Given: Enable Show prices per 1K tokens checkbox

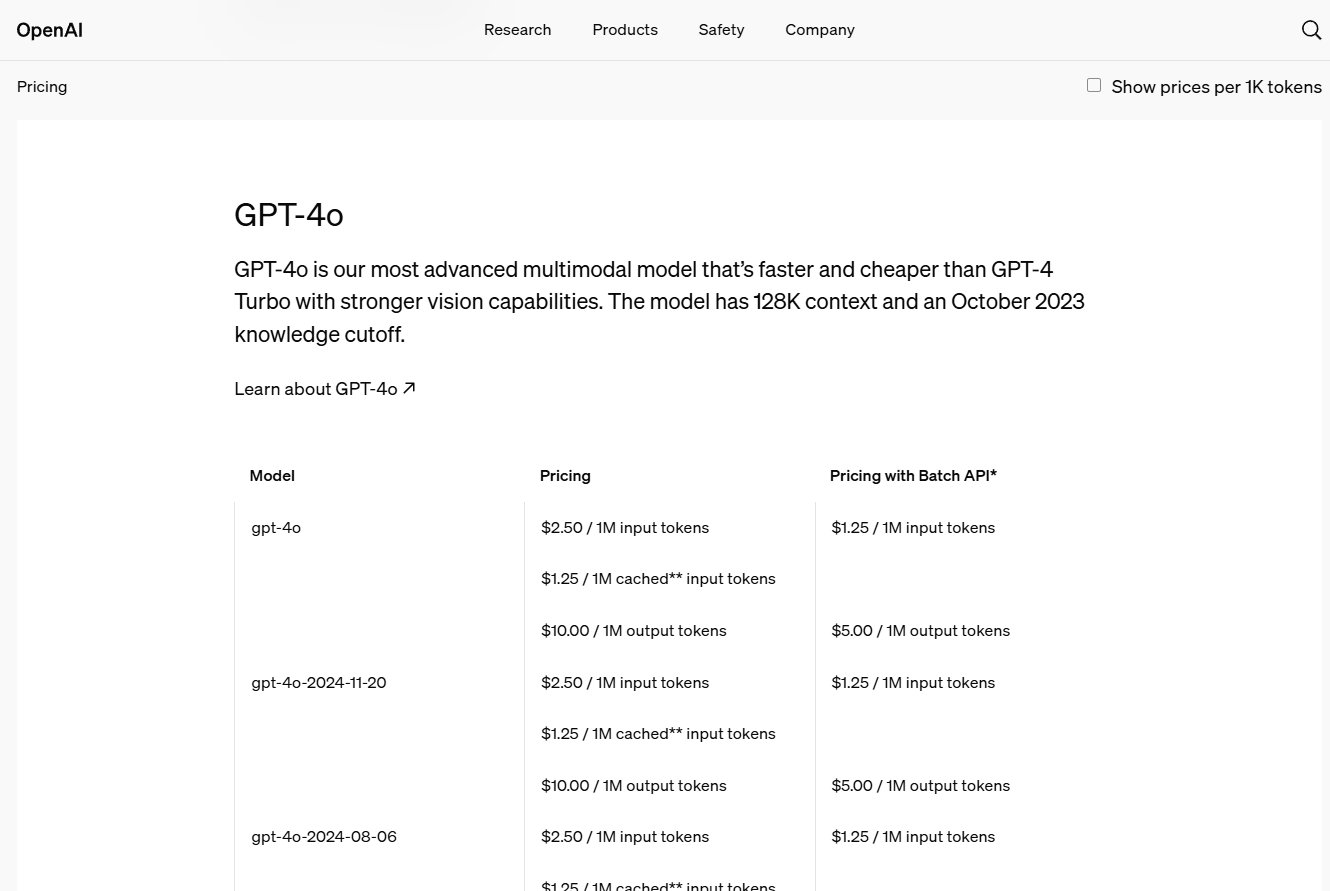Looking at the screenshot, I should 1094,86.
